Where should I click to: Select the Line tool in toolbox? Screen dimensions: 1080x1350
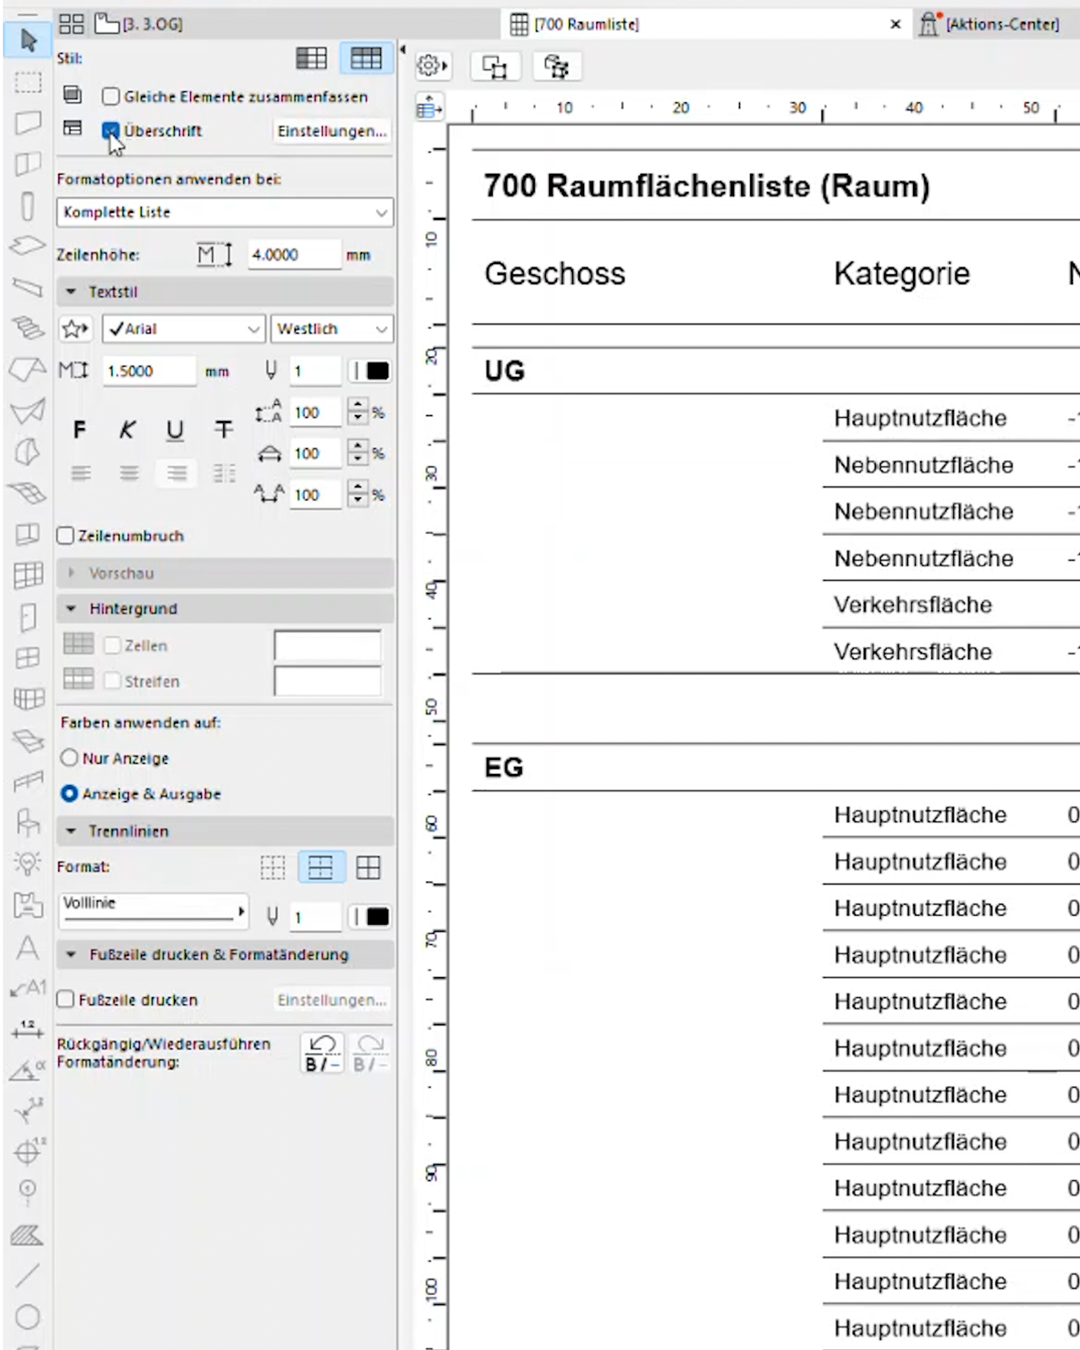click(28, 1275)
